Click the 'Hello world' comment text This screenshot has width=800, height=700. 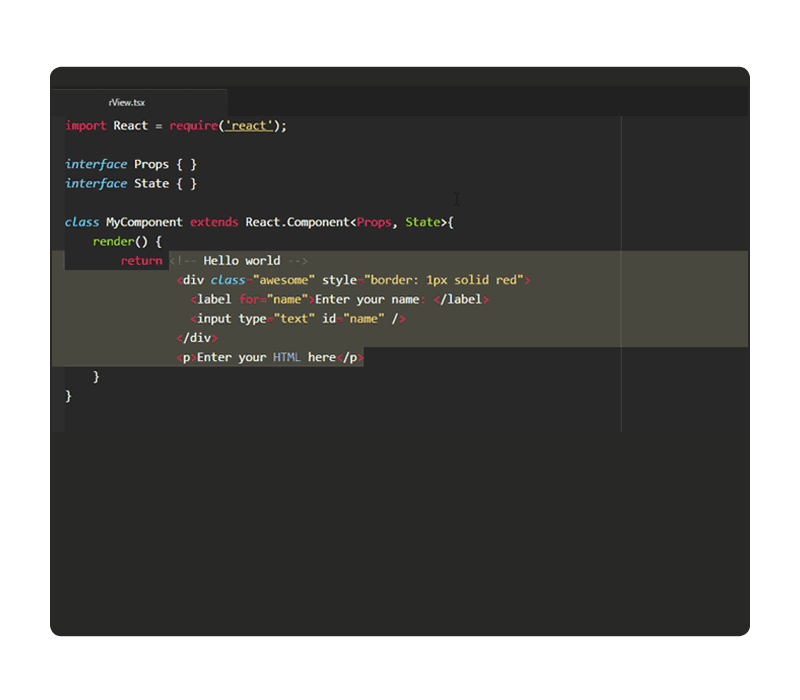tap(242, 261)
